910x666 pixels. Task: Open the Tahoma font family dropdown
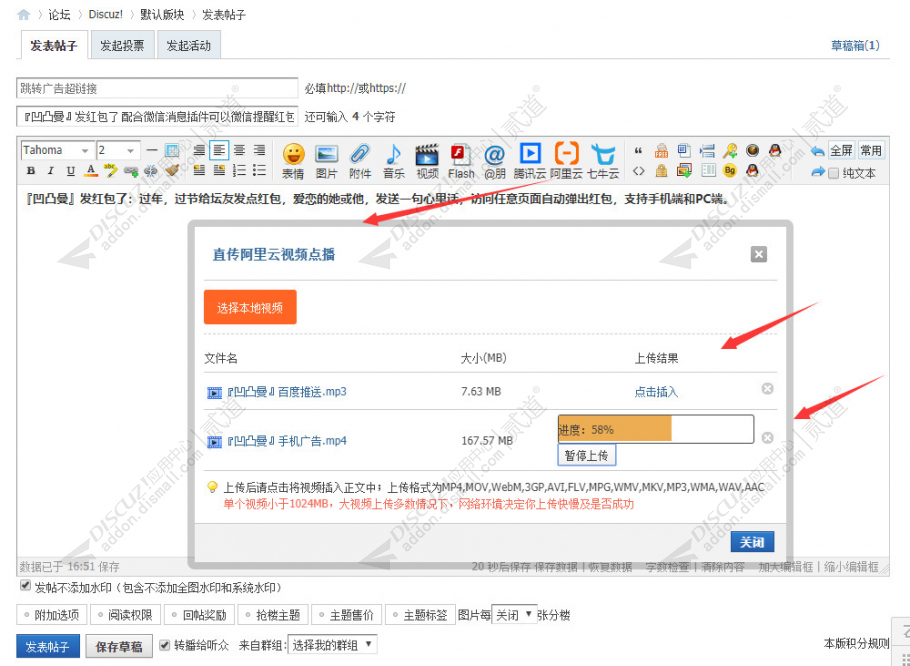55,149
